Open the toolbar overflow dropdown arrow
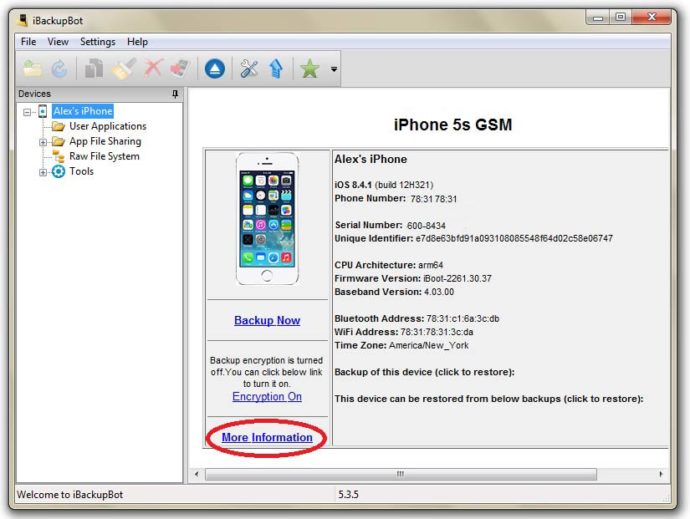This screenshot has width=690, height=519. click(334, 70)
